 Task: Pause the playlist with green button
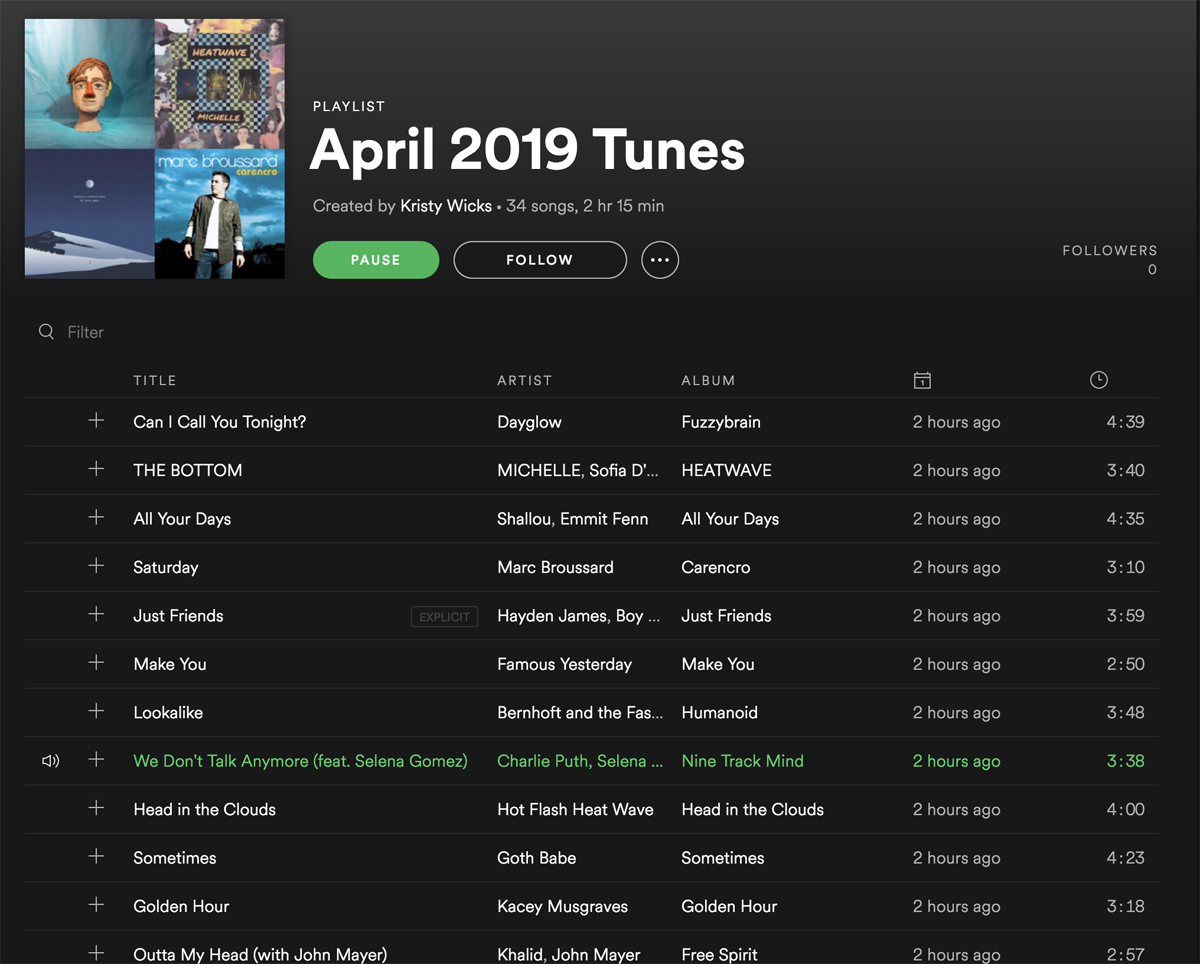click(x=375, y=260)
